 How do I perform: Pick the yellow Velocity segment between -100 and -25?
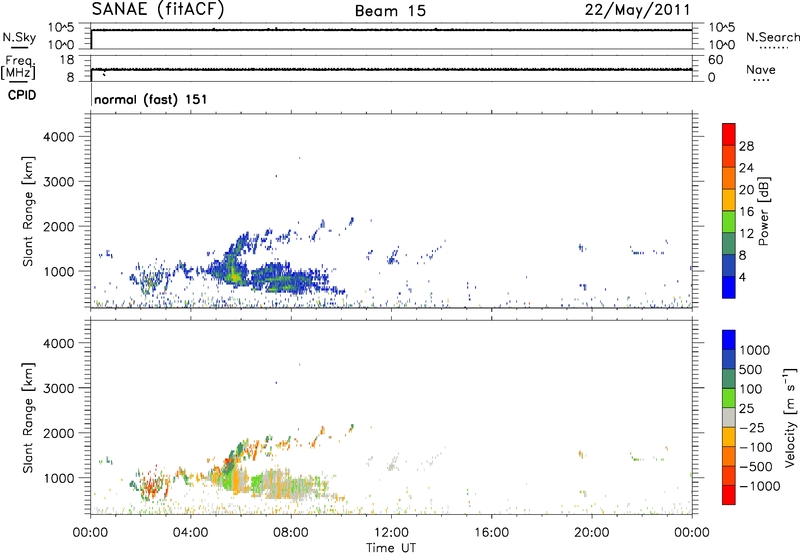(729, 437)
